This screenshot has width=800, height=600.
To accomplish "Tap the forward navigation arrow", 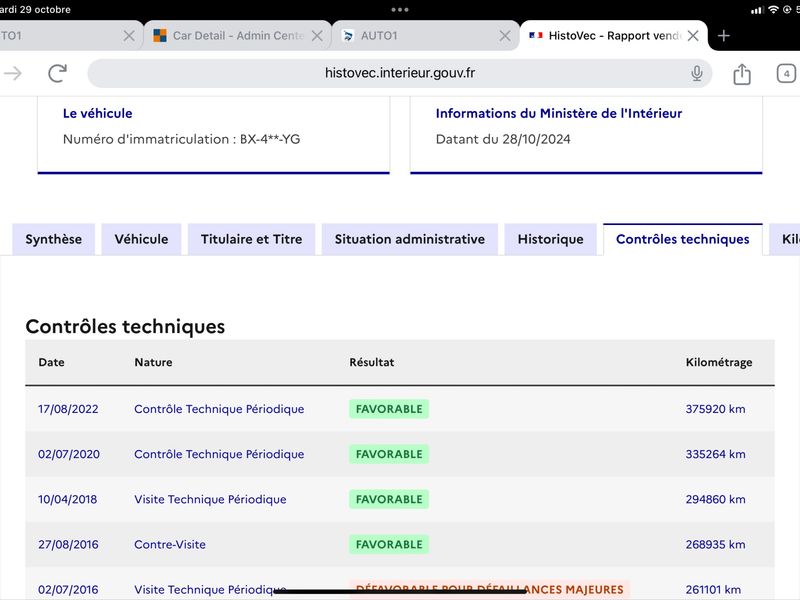I will click(x=13, y=73).
